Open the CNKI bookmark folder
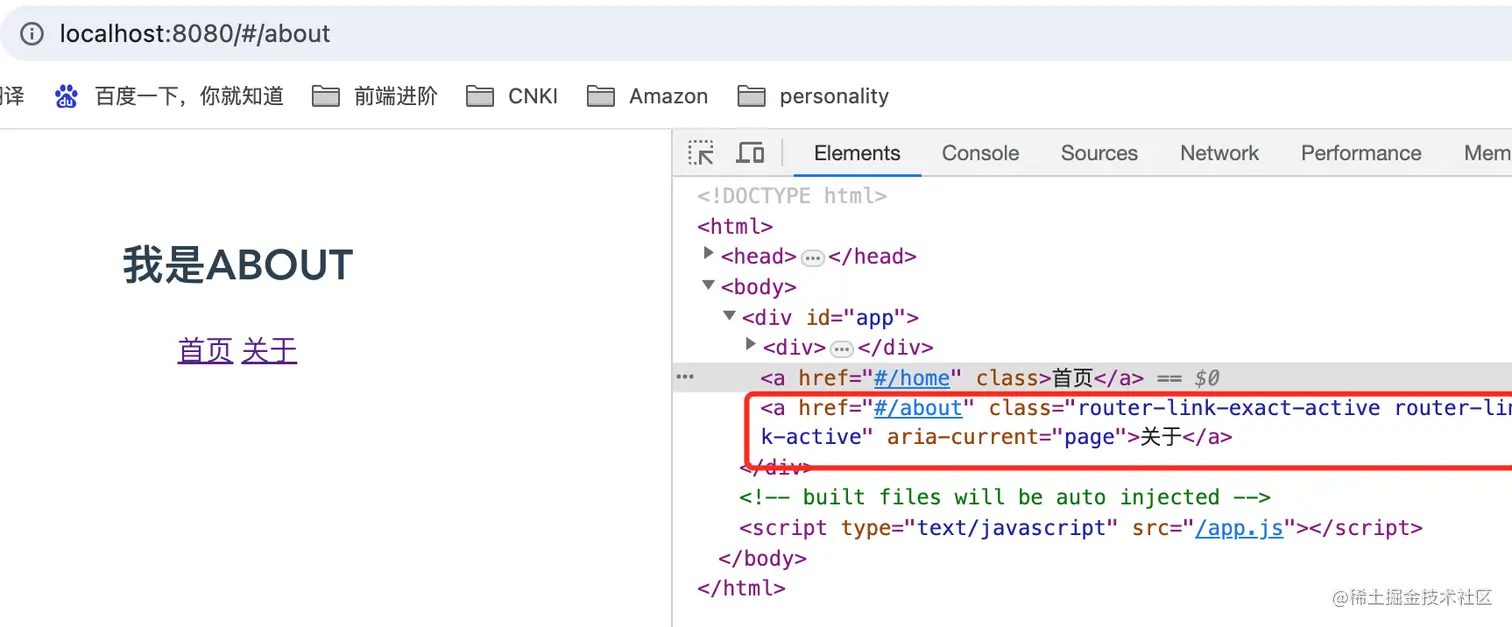This screenshot has width=1512, height=627. [512, 96]
